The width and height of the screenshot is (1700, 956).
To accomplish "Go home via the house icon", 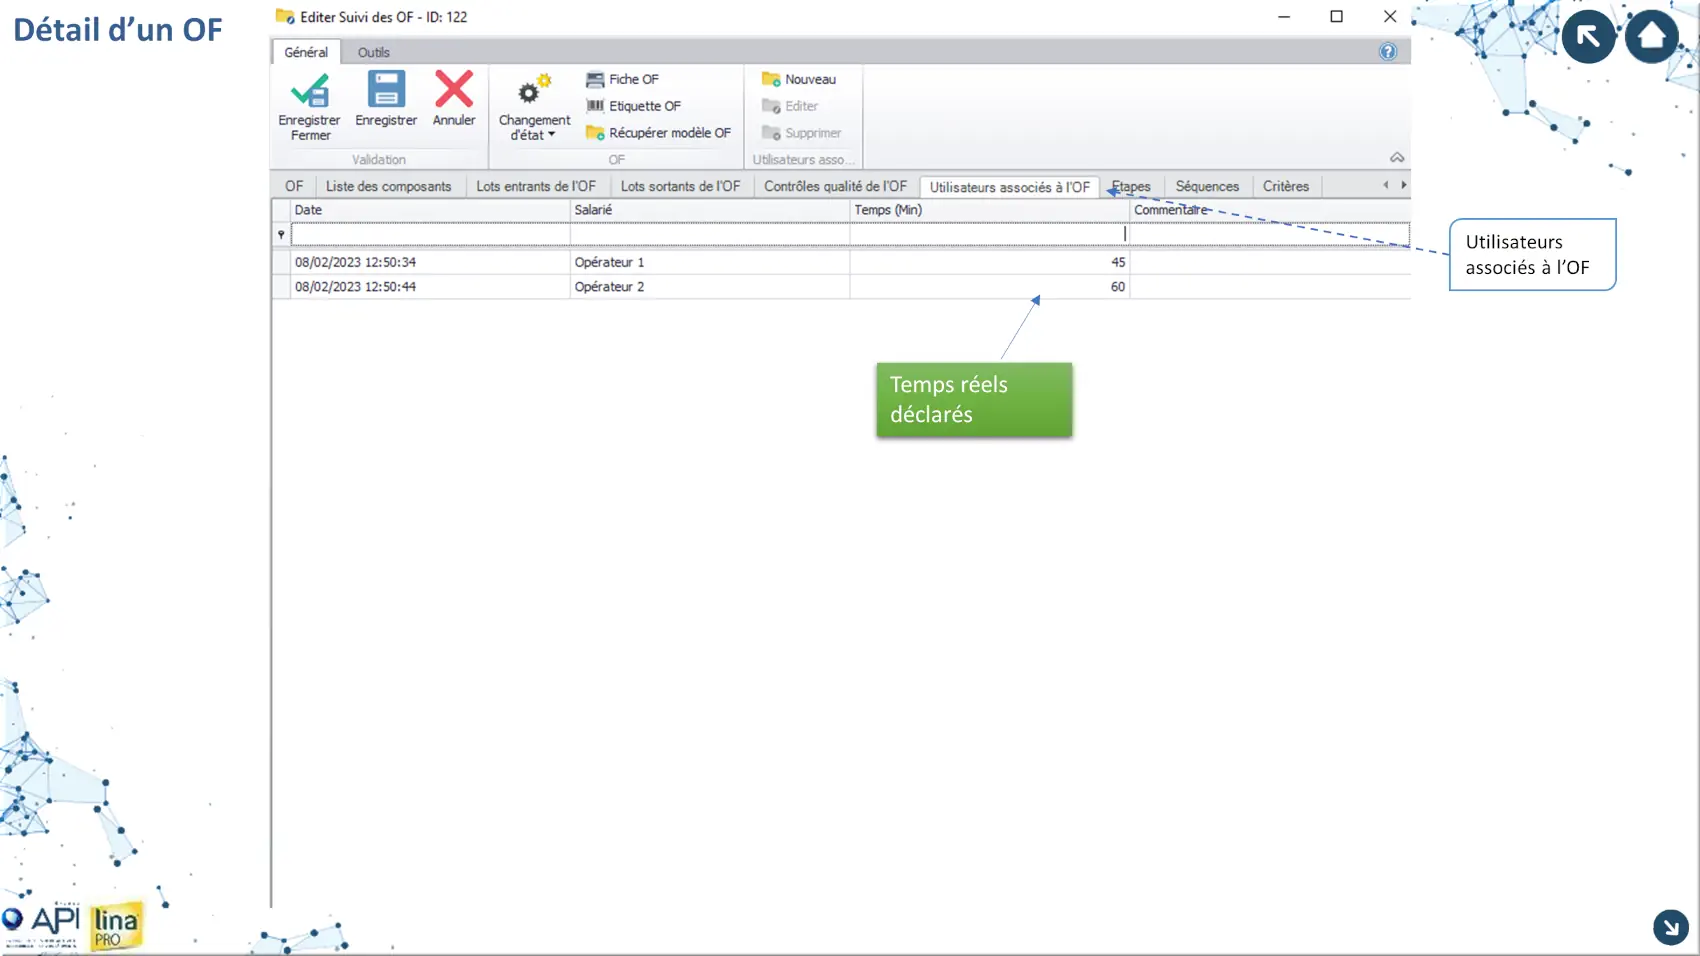I will tap(1651, 37).
